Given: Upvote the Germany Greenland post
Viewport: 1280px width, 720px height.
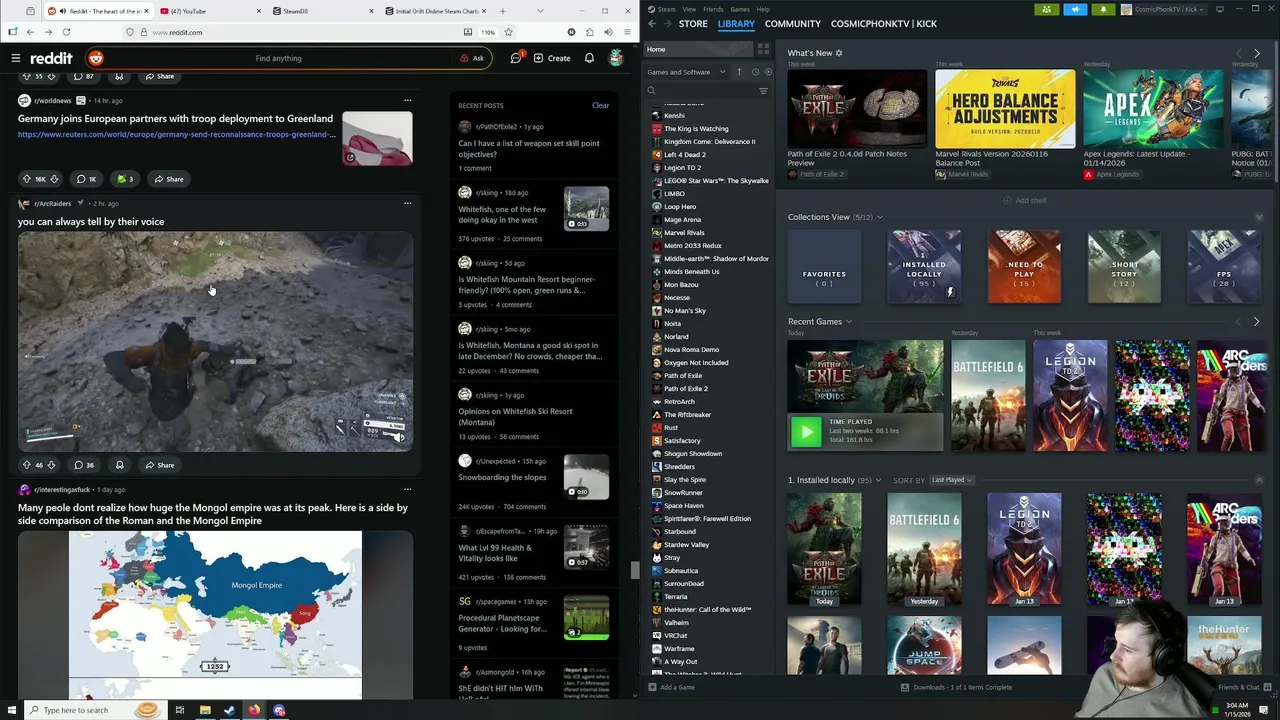Looking at the screenshot, I should pos(27,179).
